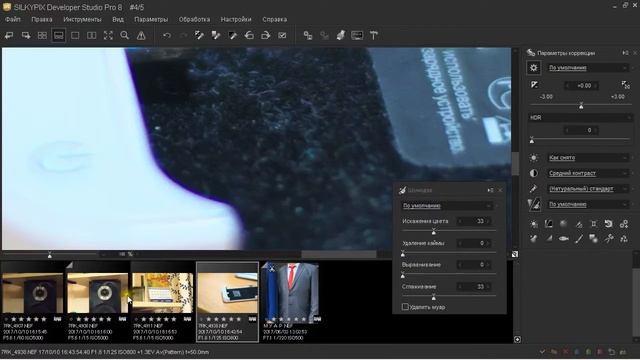Go to the previous image with the arrow

[9, 36]
